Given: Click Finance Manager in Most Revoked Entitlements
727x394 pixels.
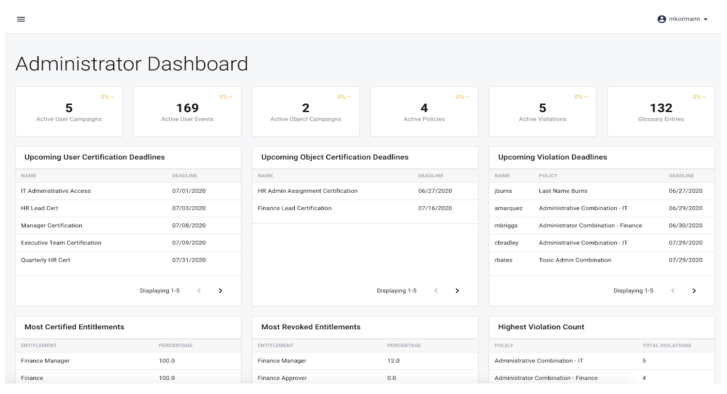Looking at the screenshot, I should tap(282, 361).
